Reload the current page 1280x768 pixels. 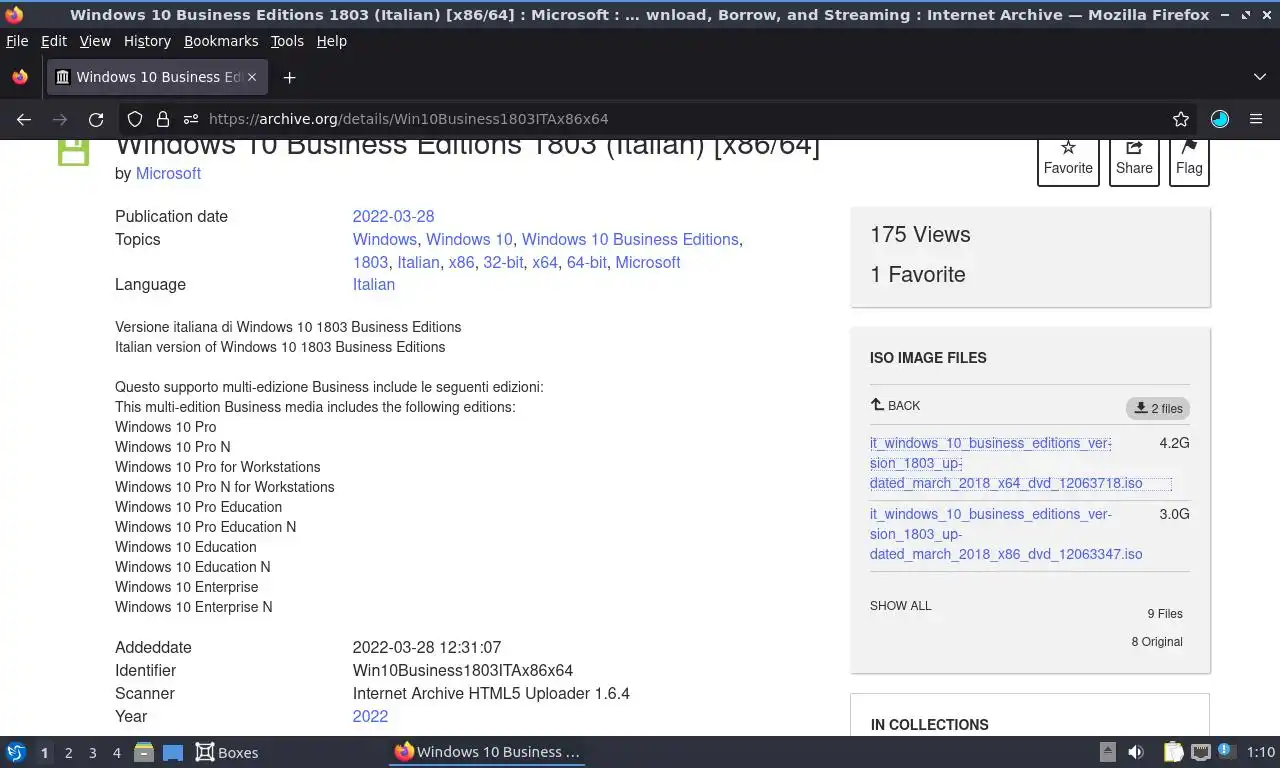(x=96, y=119)
